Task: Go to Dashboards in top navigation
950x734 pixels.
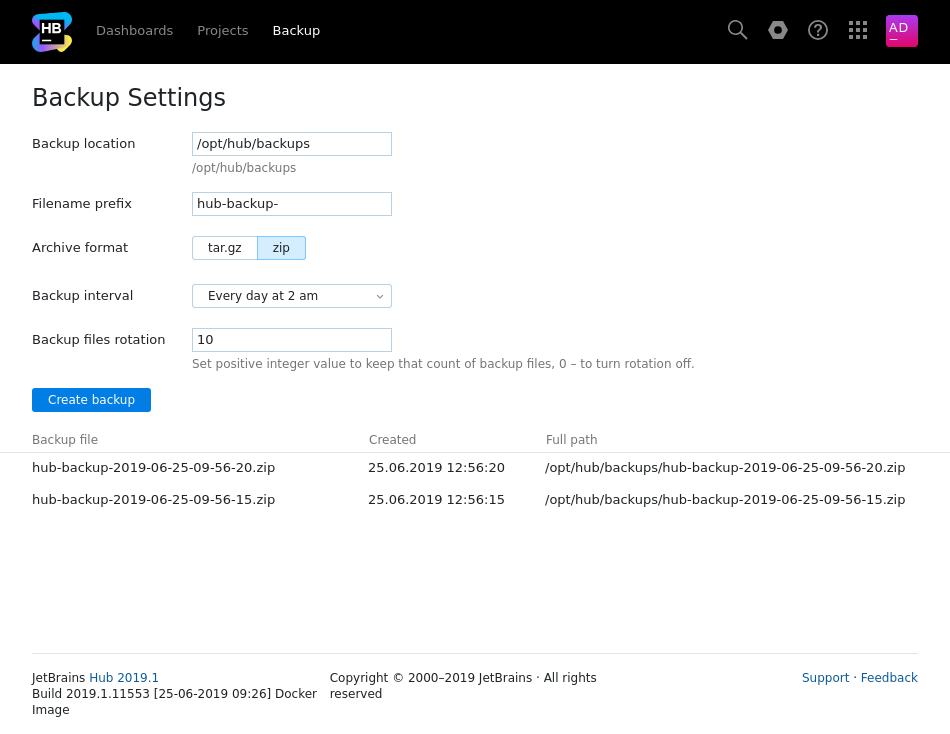Action: [134, 31]
